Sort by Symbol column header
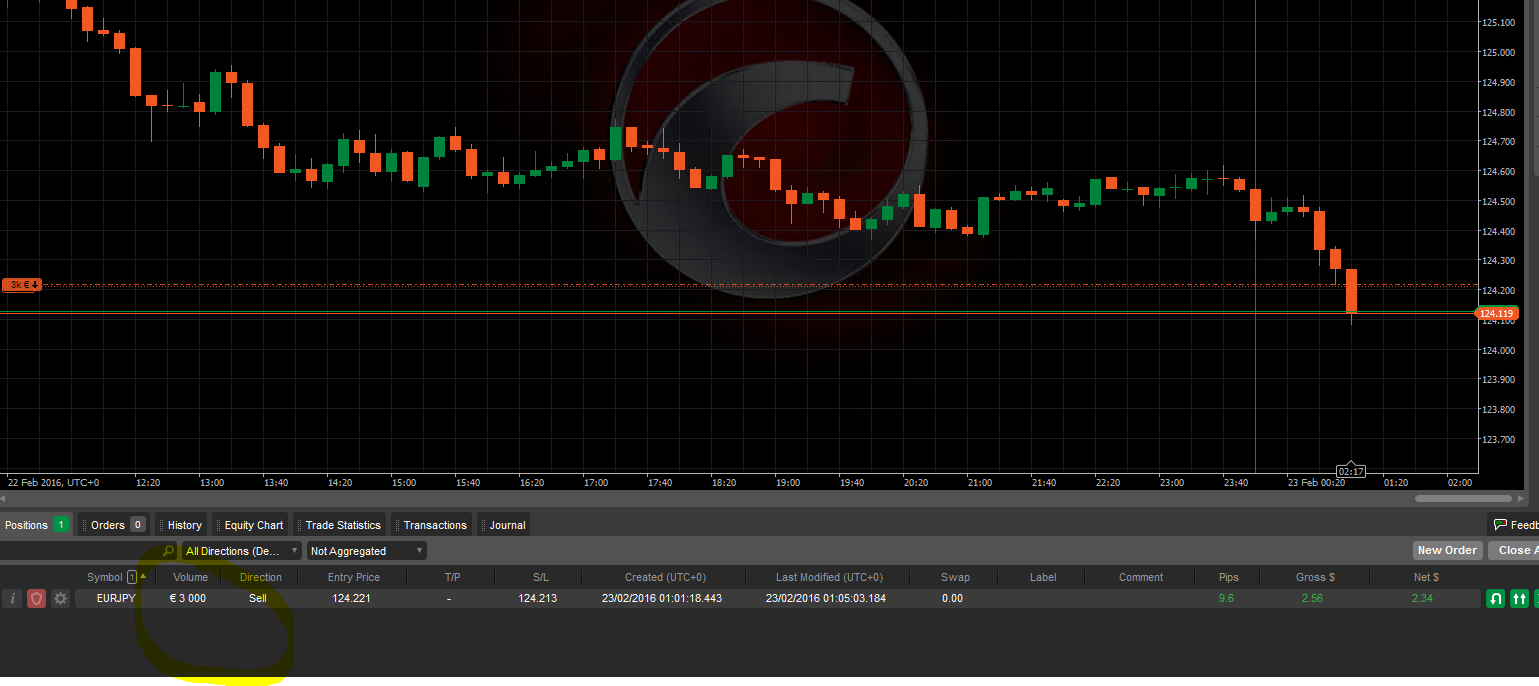Screen dimensions: 1539x686 (104, 577)
